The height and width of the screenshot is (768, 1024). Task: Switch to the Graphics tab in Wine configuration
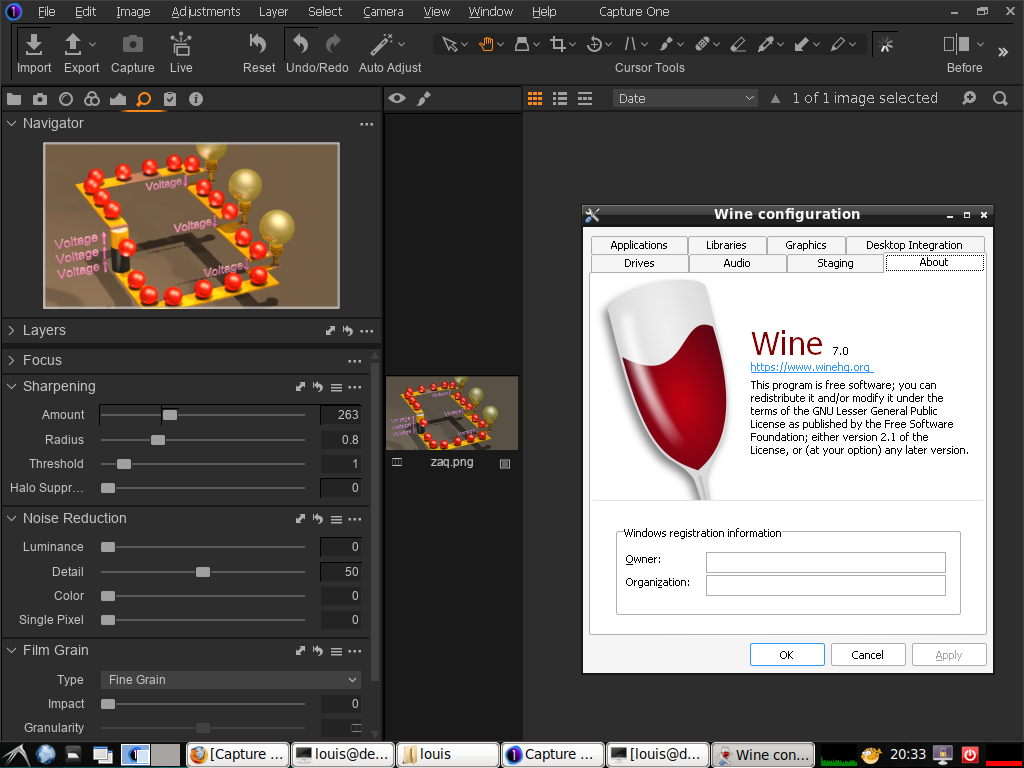[805, 245]
